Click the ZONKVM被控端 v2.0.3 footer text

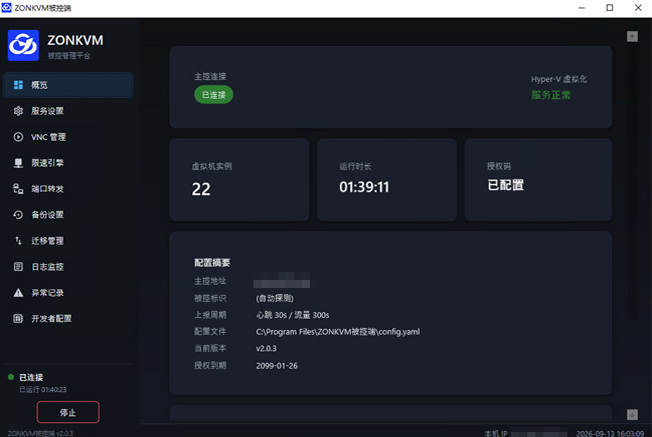tap(40, 433)
